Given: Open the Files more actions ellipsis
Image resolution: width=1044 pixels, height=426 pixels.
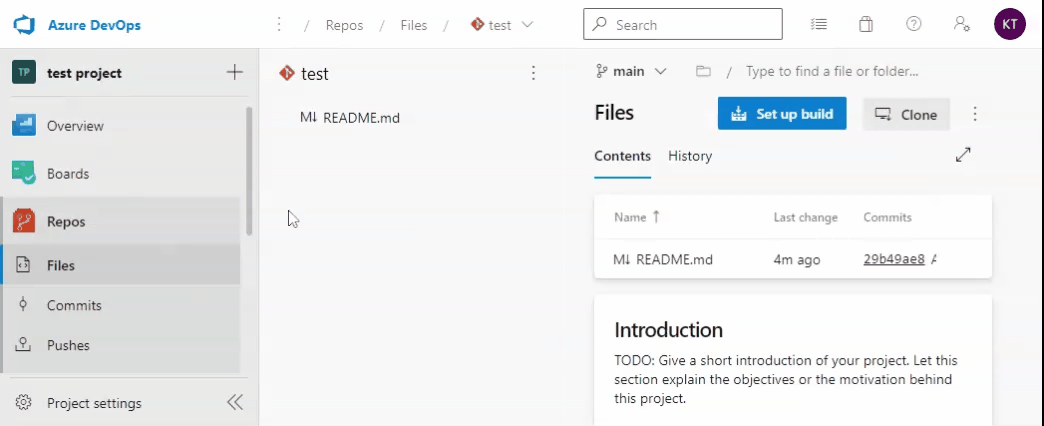Looking at the screenshot, I should (x=975, y=114).
